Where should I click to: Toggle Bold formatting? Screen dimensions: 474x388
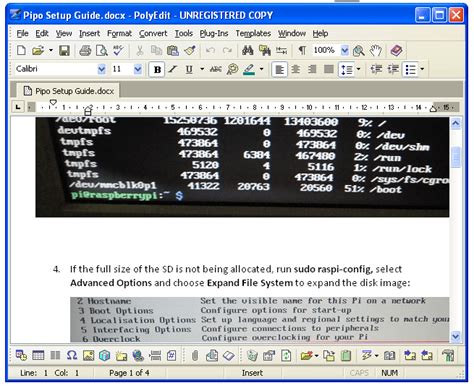click(x=157, y=69)
